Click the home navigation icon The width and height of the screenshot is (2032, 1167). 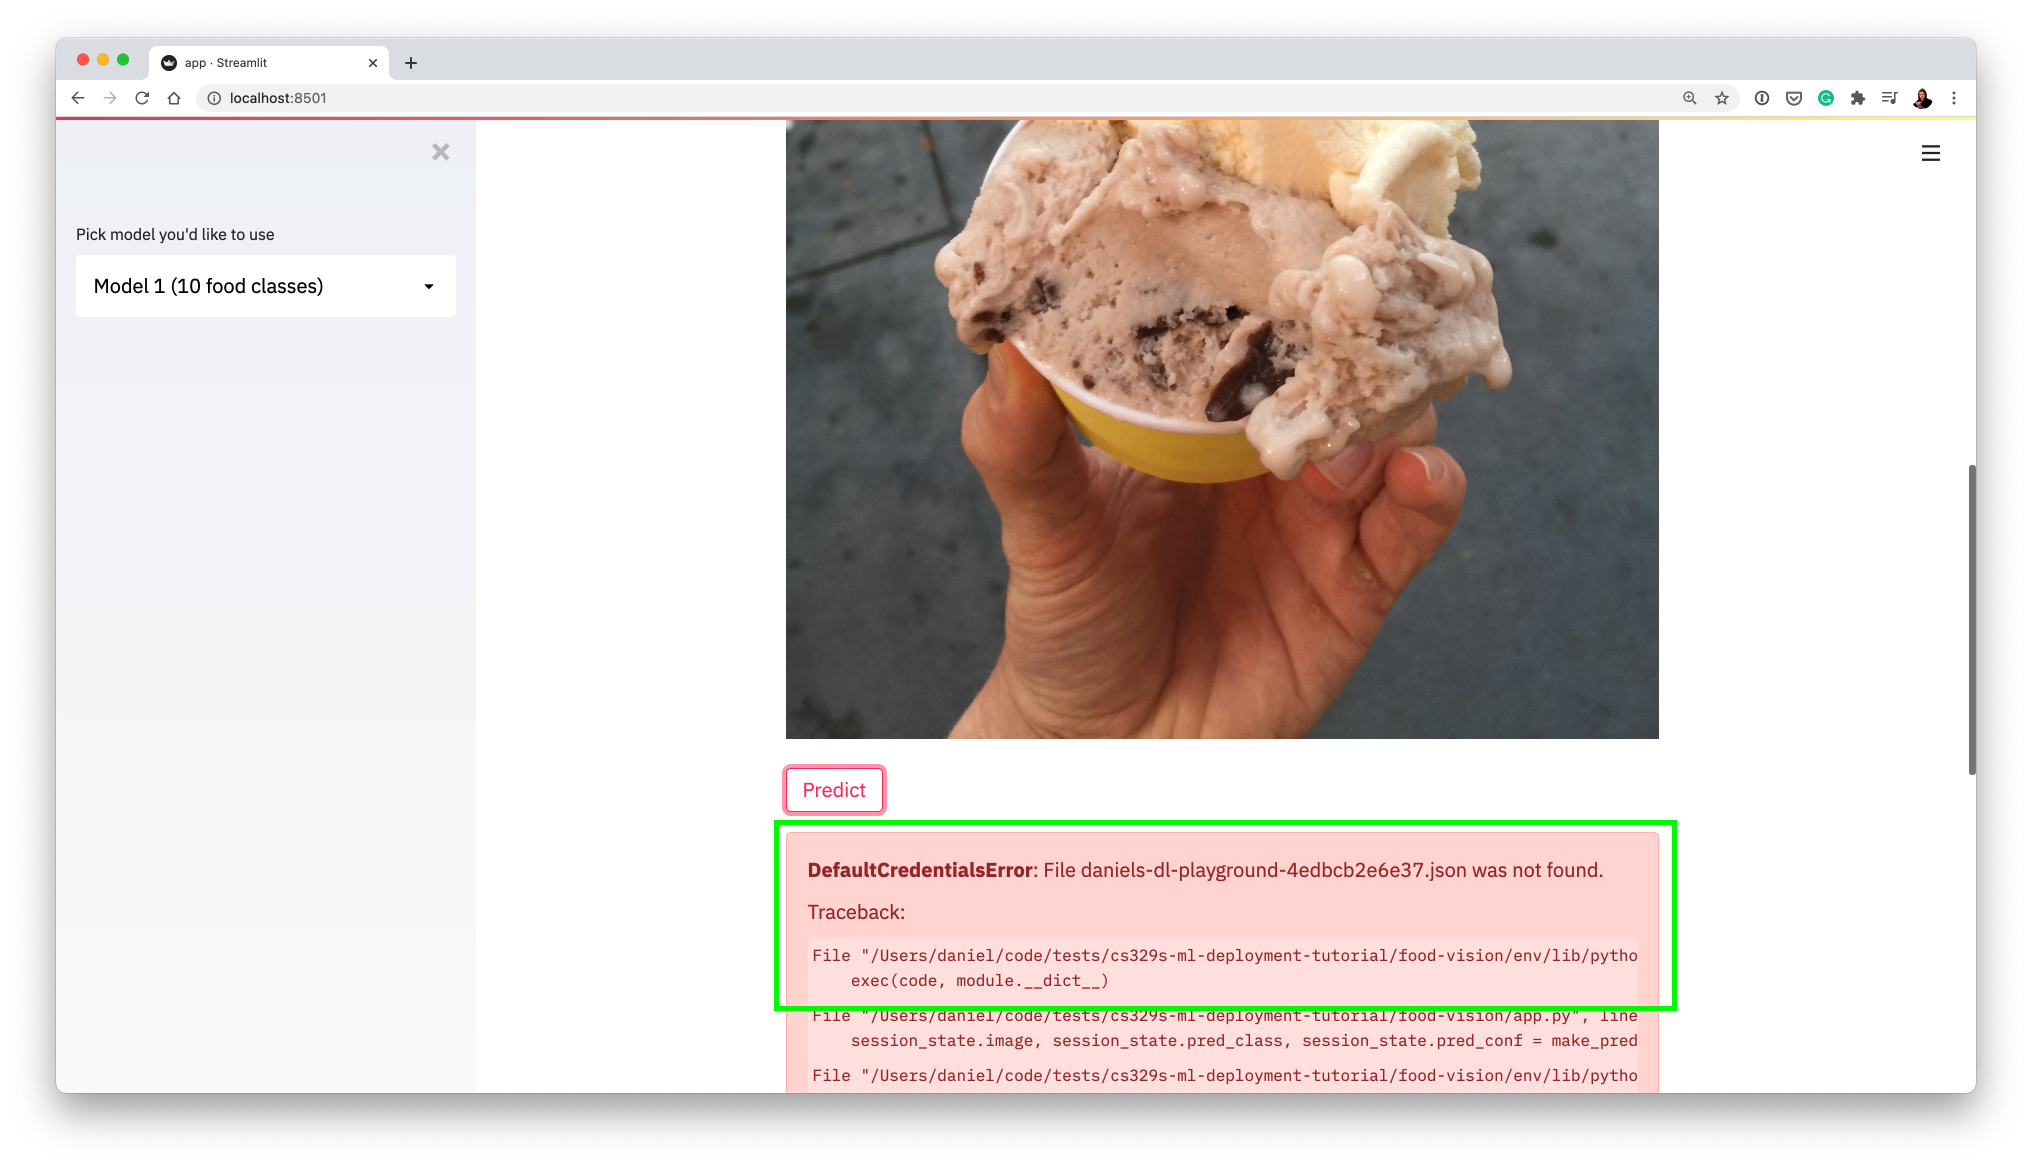point(174,98)
